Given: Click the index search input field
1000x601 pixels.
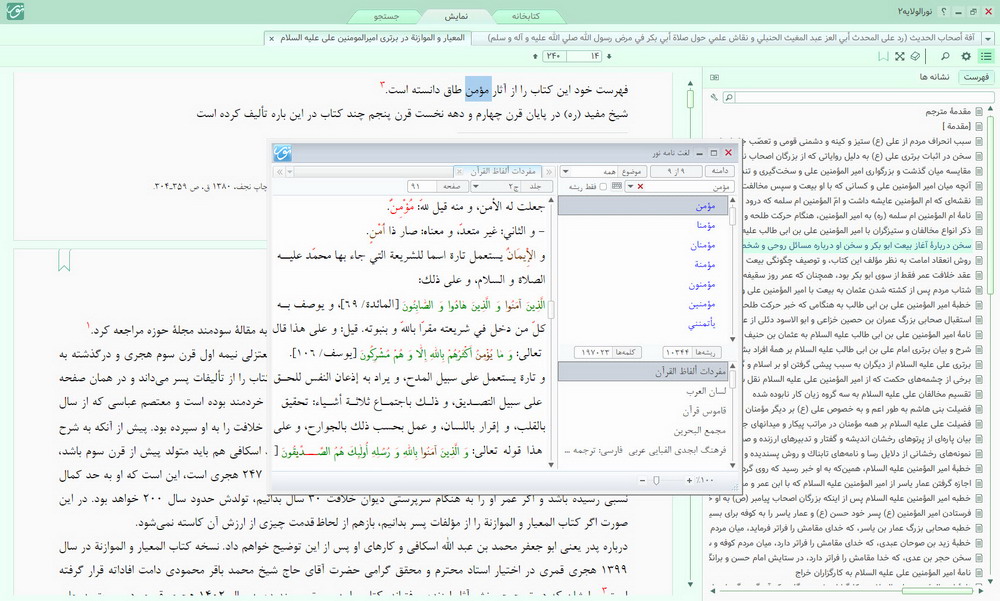Looking at the screenshot, I should coord(864,97).
